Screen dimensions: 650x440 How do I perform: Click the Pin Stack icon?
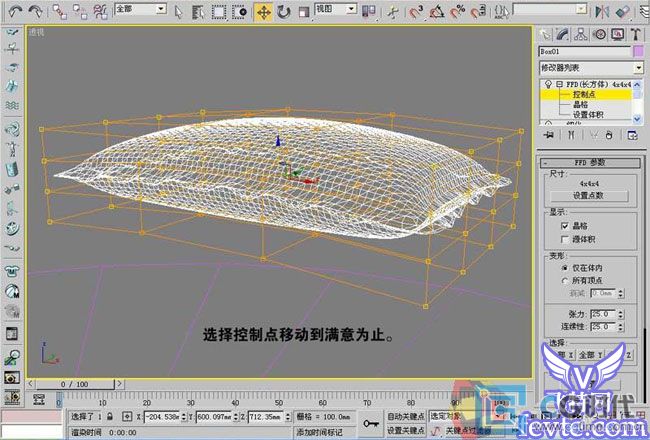coord(549,135)
